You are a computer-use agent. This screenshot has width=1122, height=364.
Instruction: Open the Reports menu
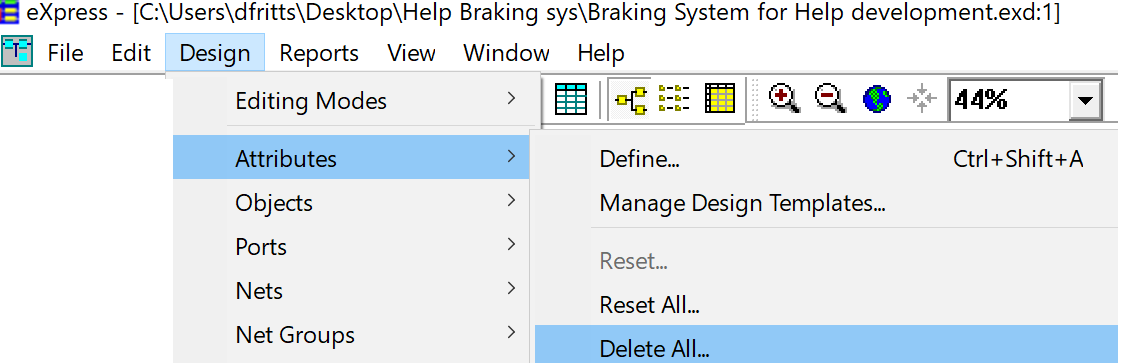pos(318,53)
